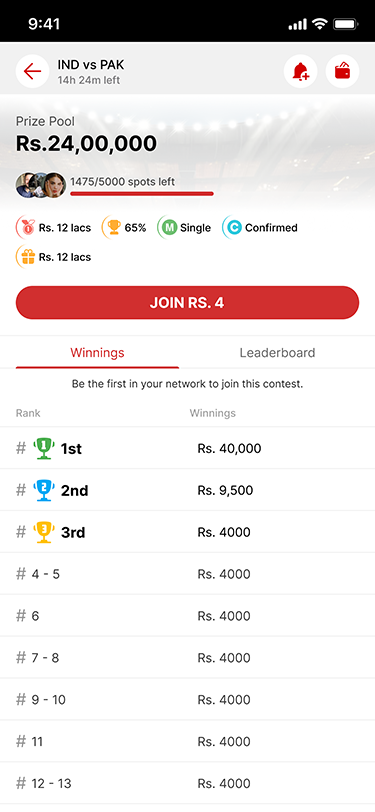Switch to the Winnings tab

(x=97, y=353)
